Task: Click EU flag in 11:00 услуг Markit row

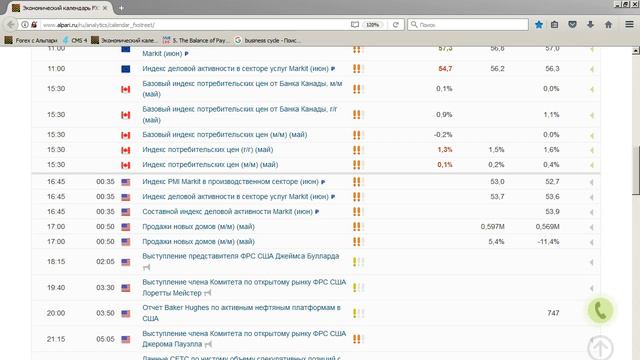Action: pos(126,69)
